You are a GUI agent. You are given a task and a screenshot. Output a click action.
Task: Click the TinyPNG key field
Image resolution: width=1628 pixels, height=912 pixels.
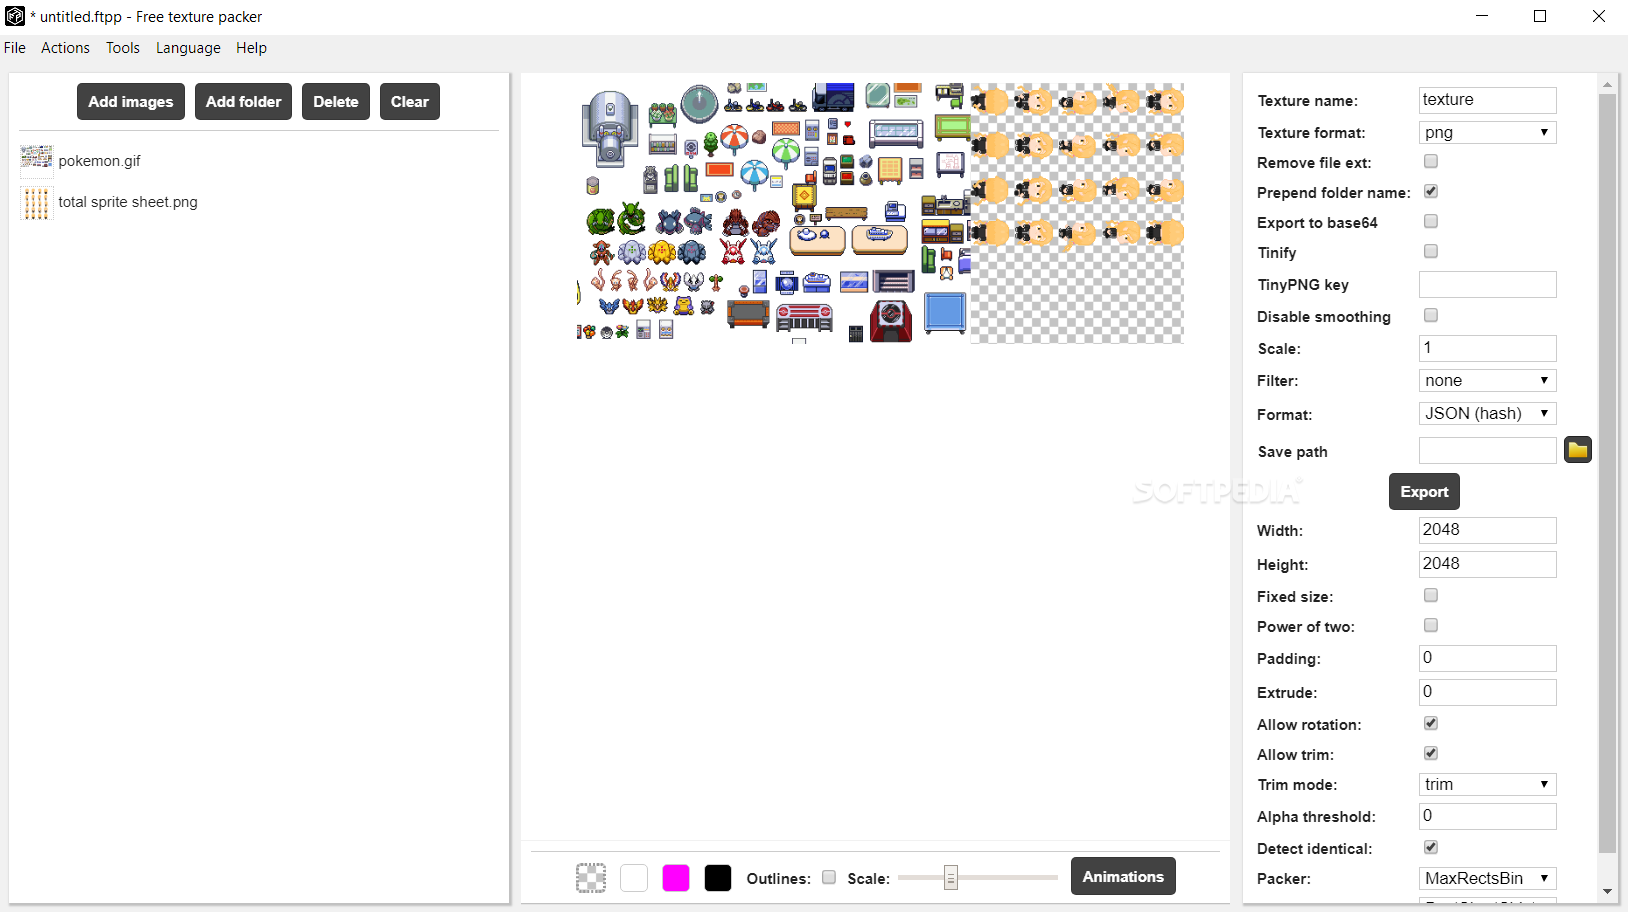coord(1488,284)
